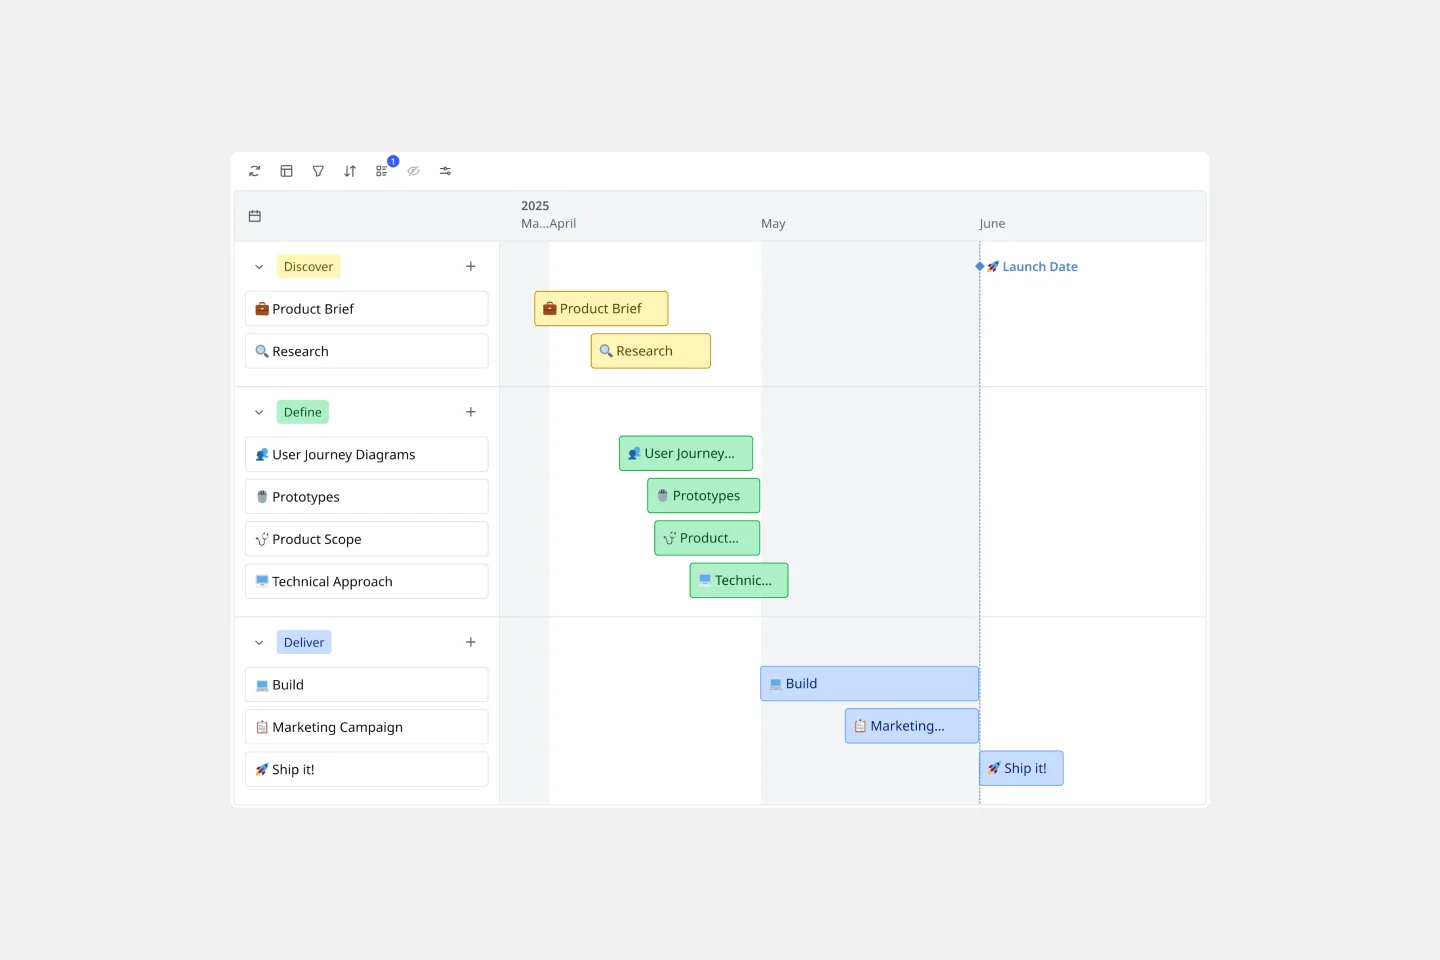1440x960 pixels.
Task: Click the refresh sync icon in toolbar
Action: tap(255, 171)
